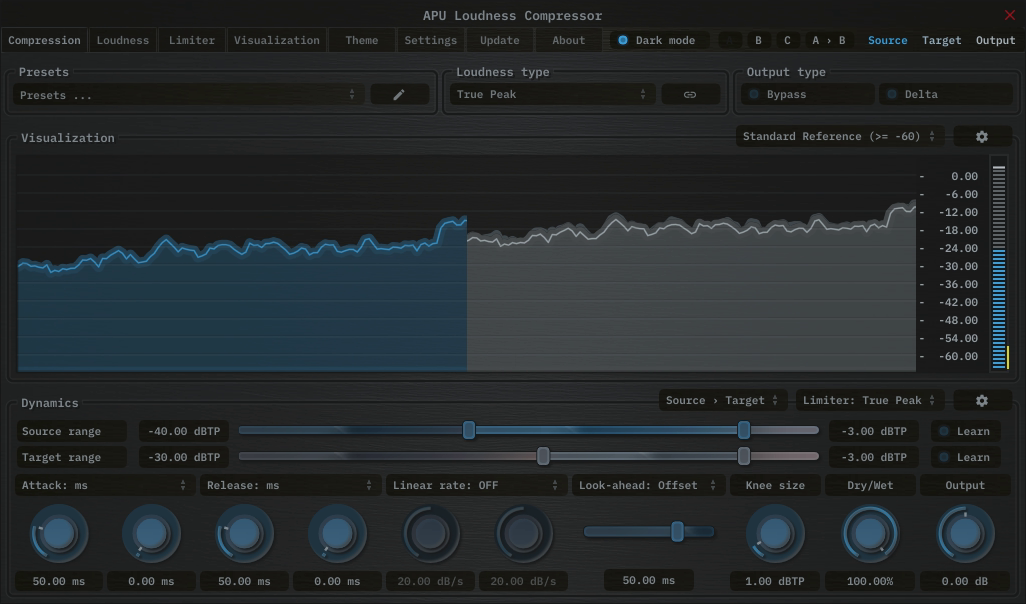The width and height of the screenshot is (1026, 604).
Task: Open the Settings tab
Action: coord(430,40)
